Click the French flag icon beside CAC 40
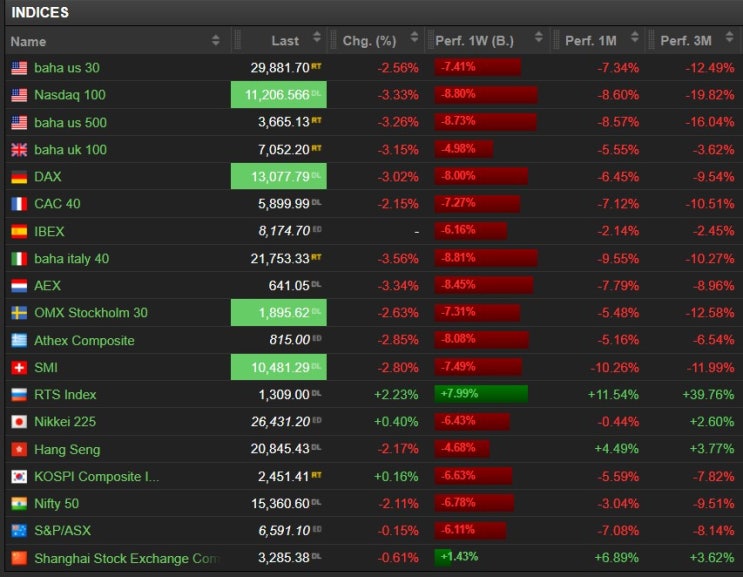This screenshot has height=577, width=743. (x=19, y=204)
